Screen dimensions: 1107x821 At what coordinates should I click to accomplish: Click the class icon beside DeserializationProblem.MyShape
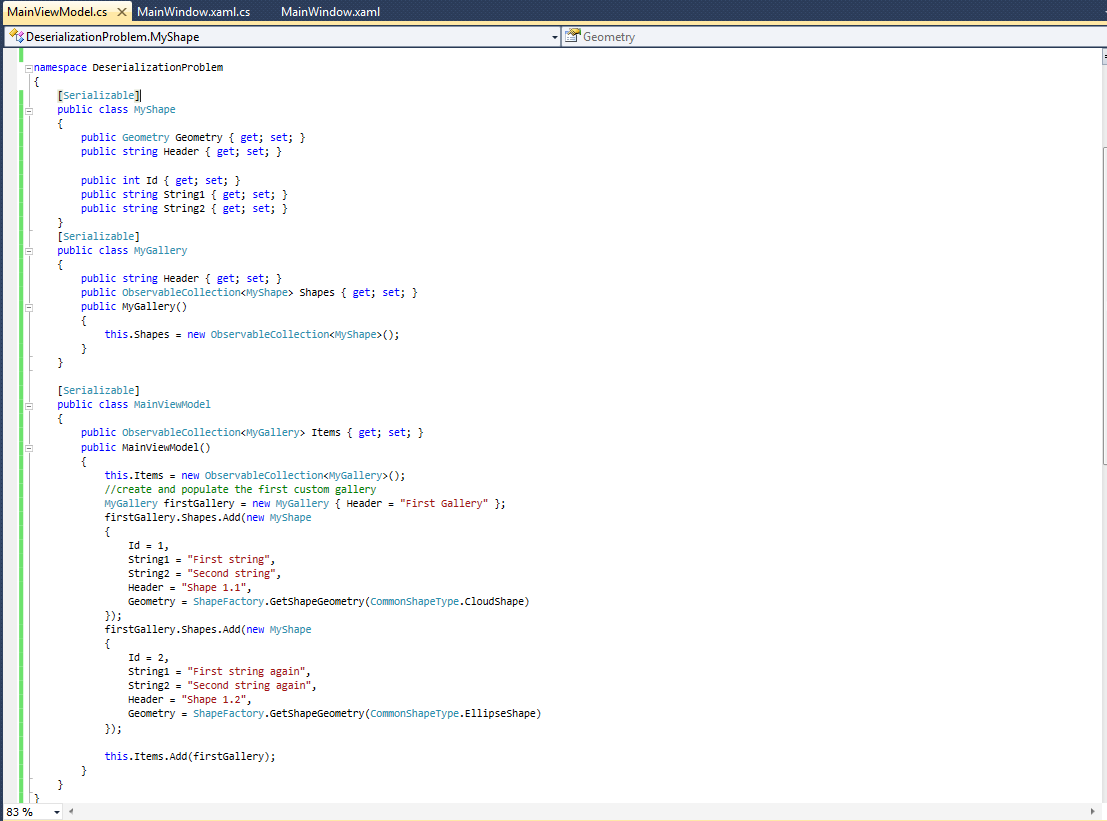(16, 37)
